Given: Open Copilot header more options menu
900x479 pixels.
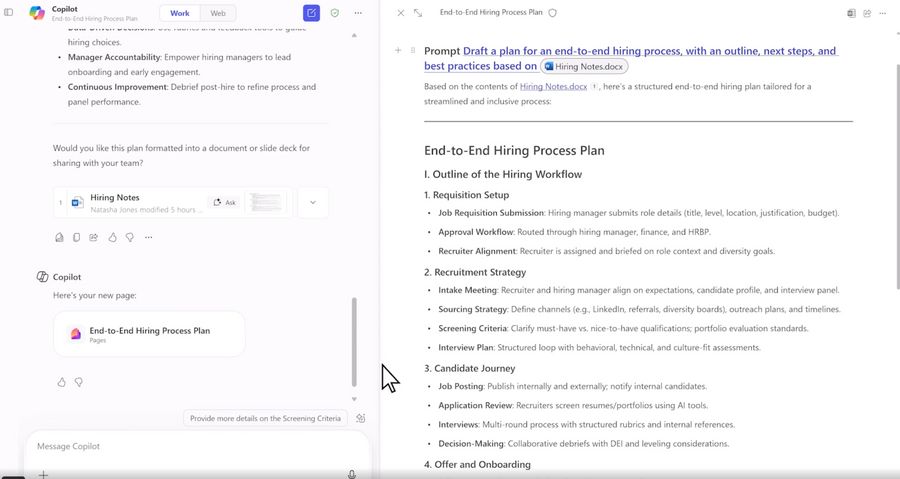Looking at the screenshot, I should (x=358, y=13).
